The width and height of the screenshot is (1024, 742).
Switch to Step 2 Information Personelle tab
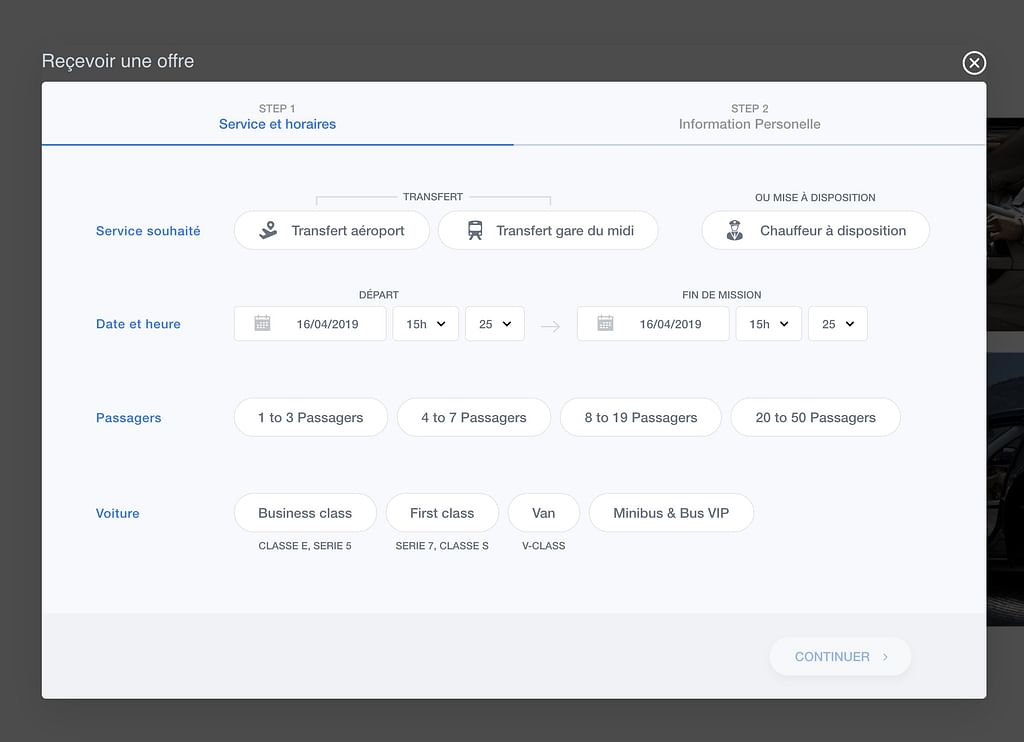click(x=749, y=117)
